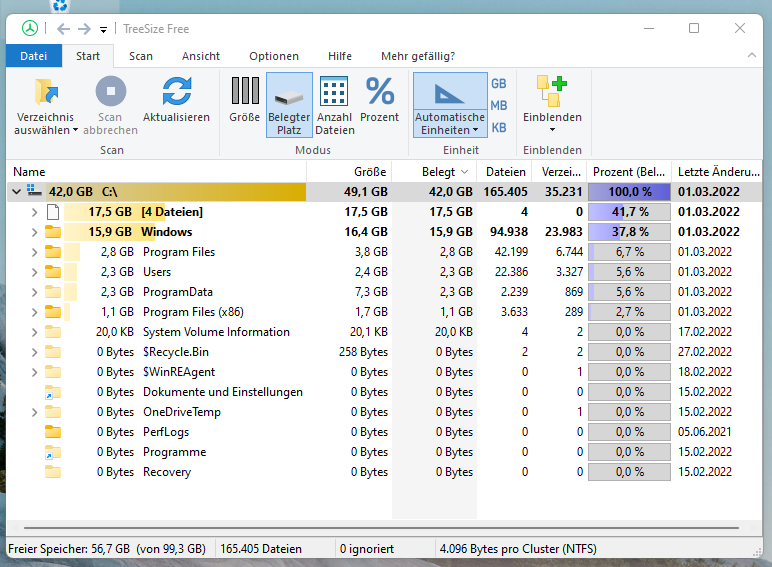This screenshot has height=567, width=772.
Task: Sort by the Größe column header
Action: pyautogui.click(x=349, y=172)
